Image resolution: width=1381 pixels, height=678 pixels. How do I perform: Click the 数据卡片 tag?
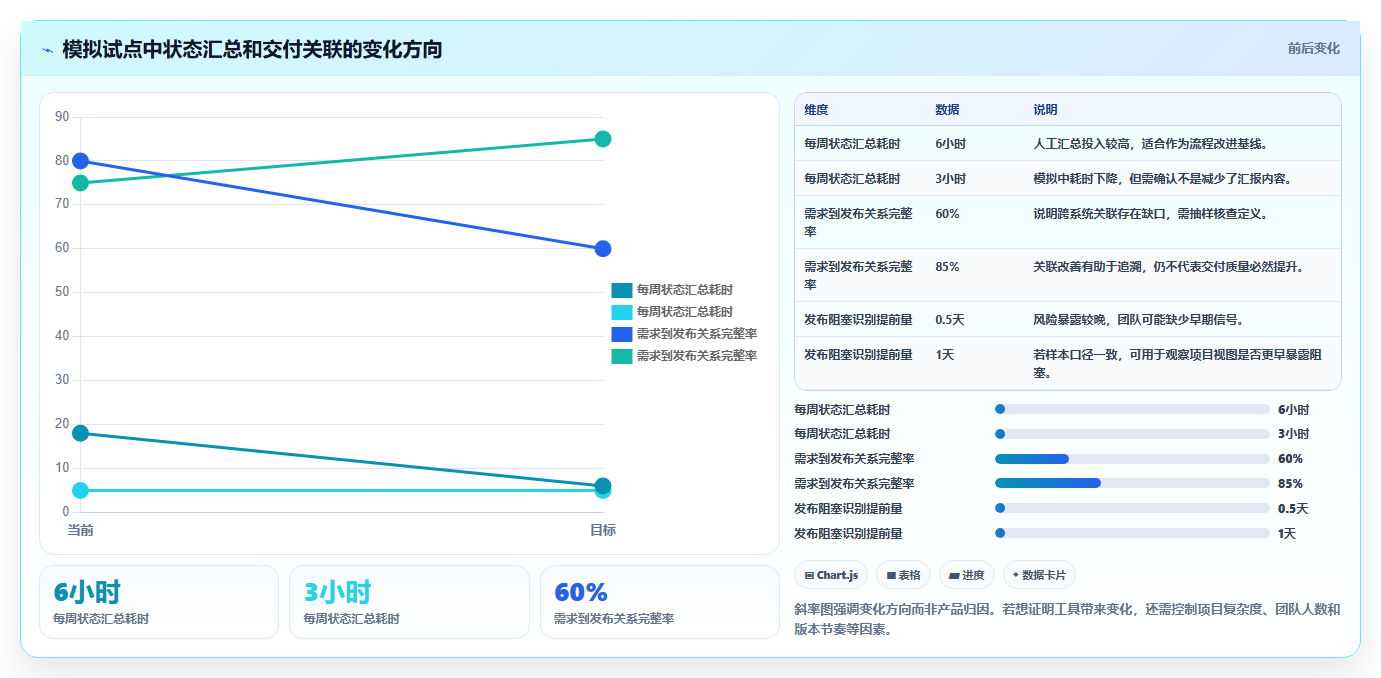(1039, 575)
